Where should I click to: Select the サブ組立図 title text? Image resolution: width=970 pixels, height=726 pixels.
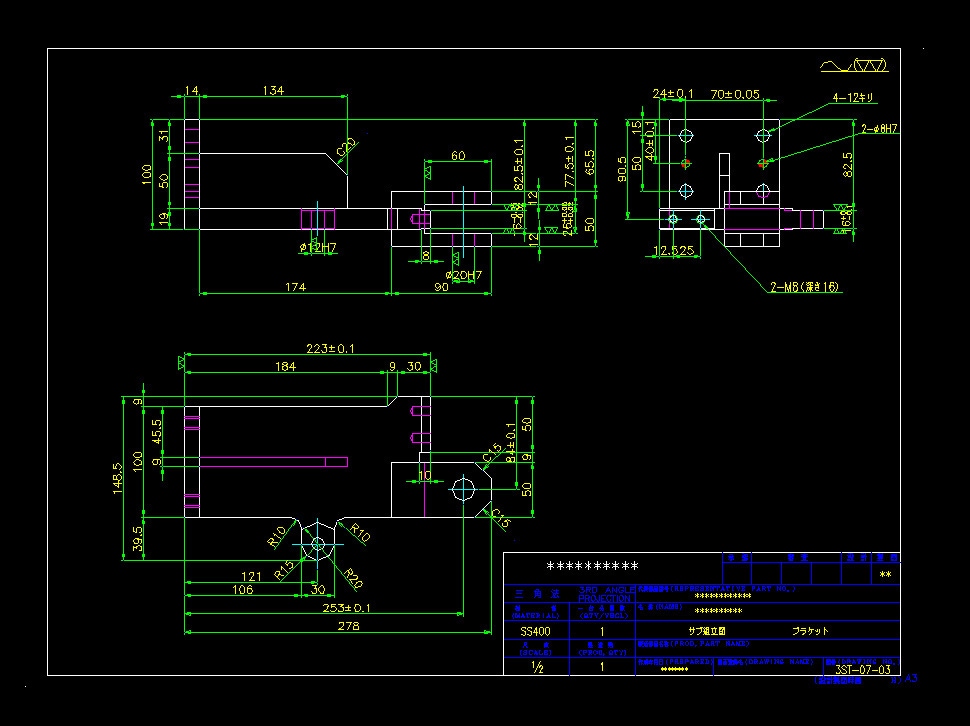tap(706, 631)
